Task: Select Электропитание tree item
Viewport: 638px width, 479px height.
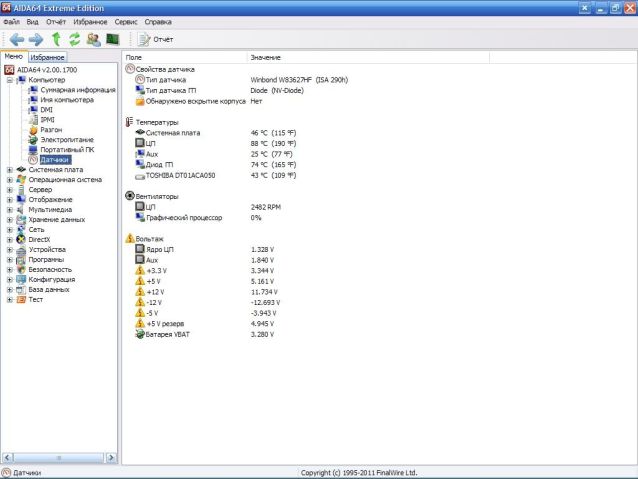Action: point(67,140)
